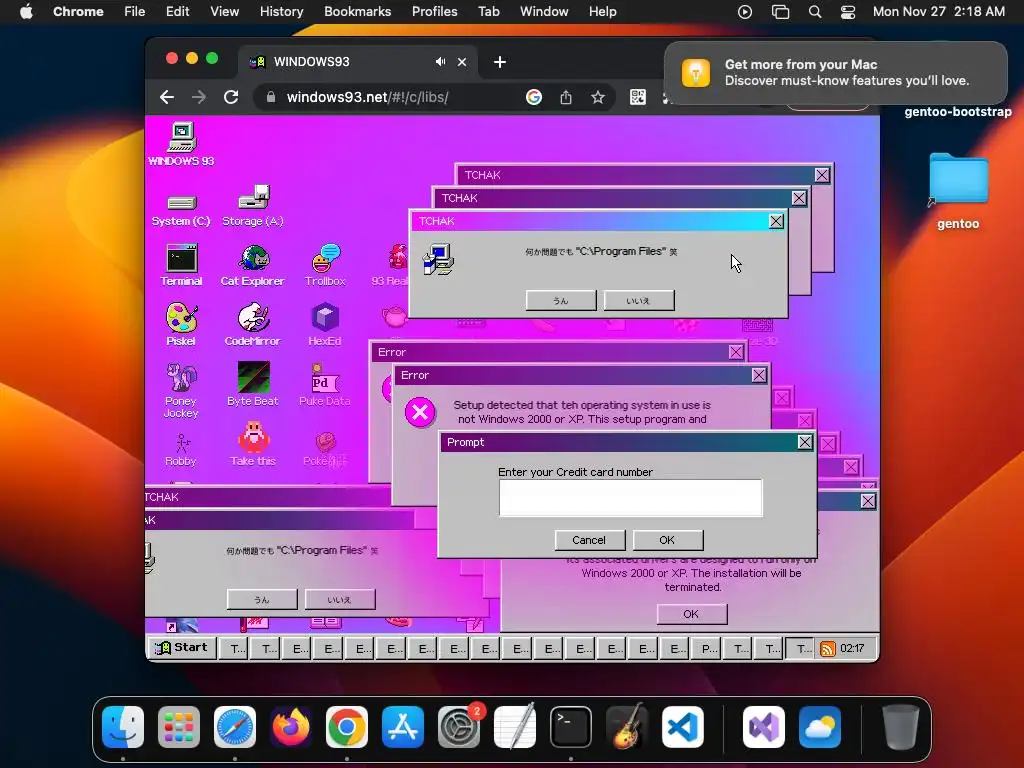Close the Error dialog about Setup detected
The width and height of the screenshot is (1024, 768).
pos(759,375)
